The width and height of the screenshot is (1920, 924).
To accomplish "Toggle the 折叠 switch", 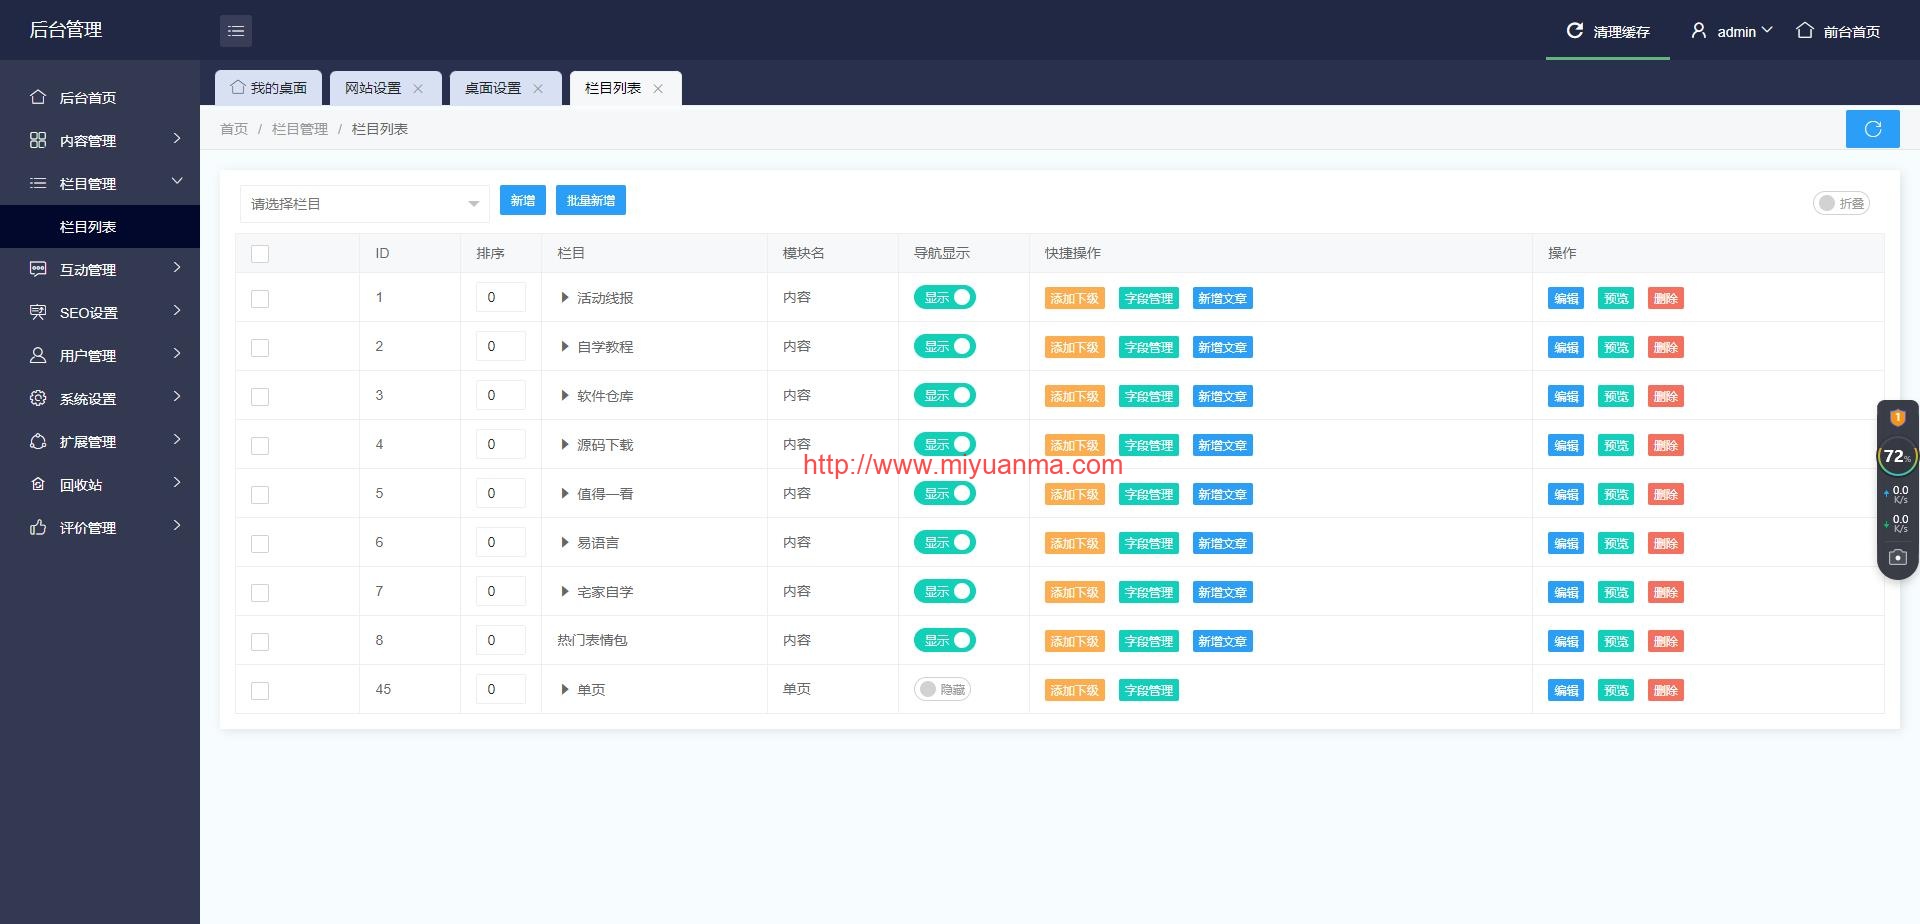I will (1841, 203).
